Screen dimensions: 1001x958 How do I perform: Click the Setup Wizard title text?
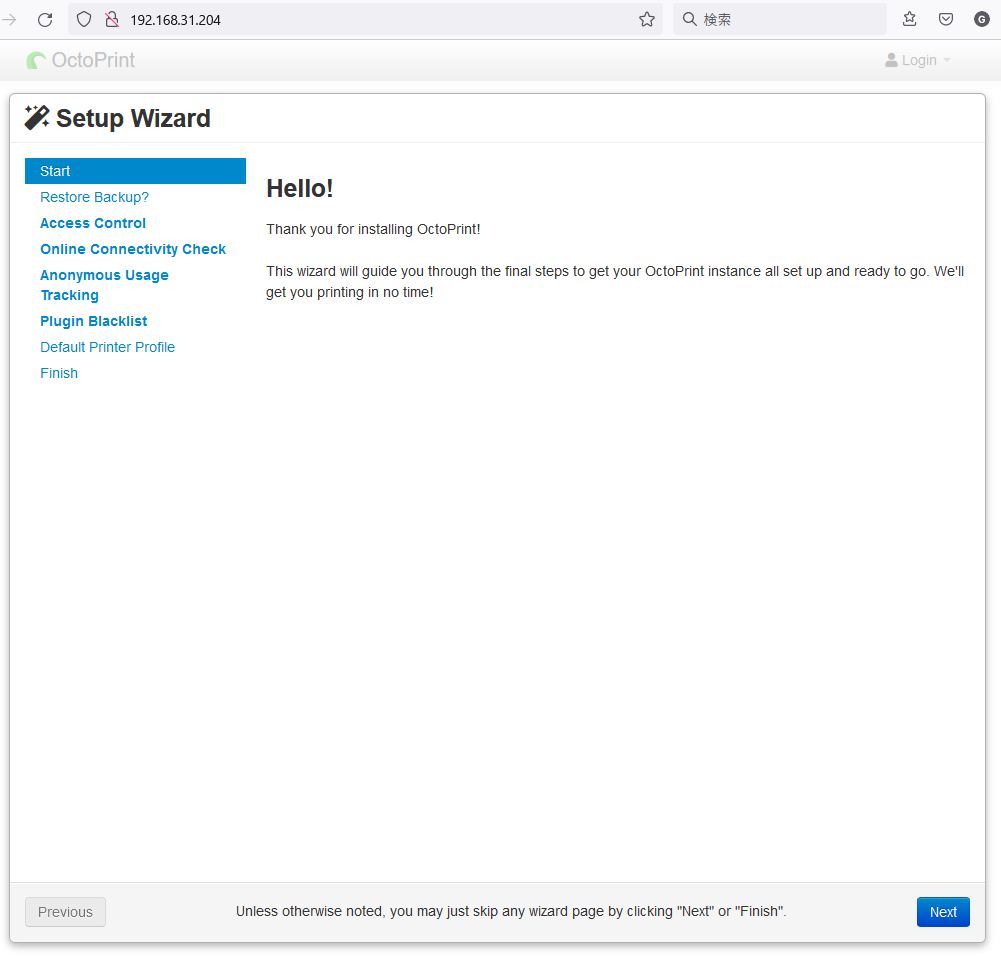point(133,118)
